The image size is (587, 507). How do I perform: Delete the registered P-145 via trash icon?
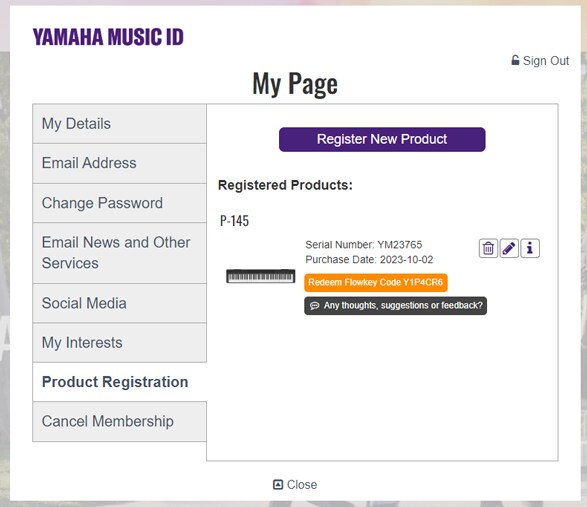488,248
